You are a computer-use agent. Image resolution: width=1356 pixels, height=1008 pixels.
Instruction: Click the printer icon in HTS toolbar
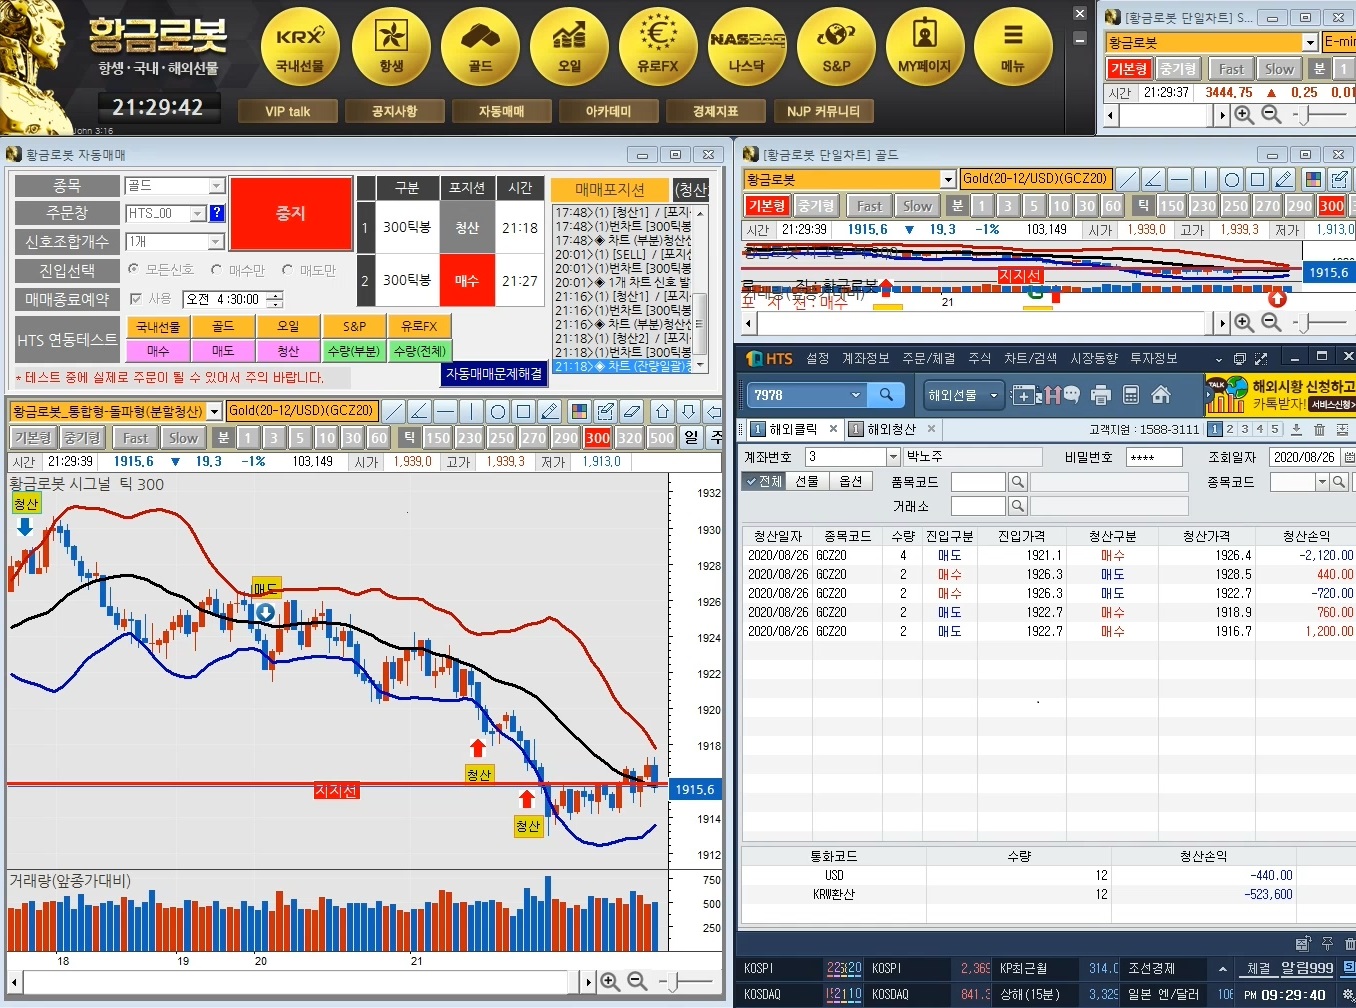coord(1101,395)
